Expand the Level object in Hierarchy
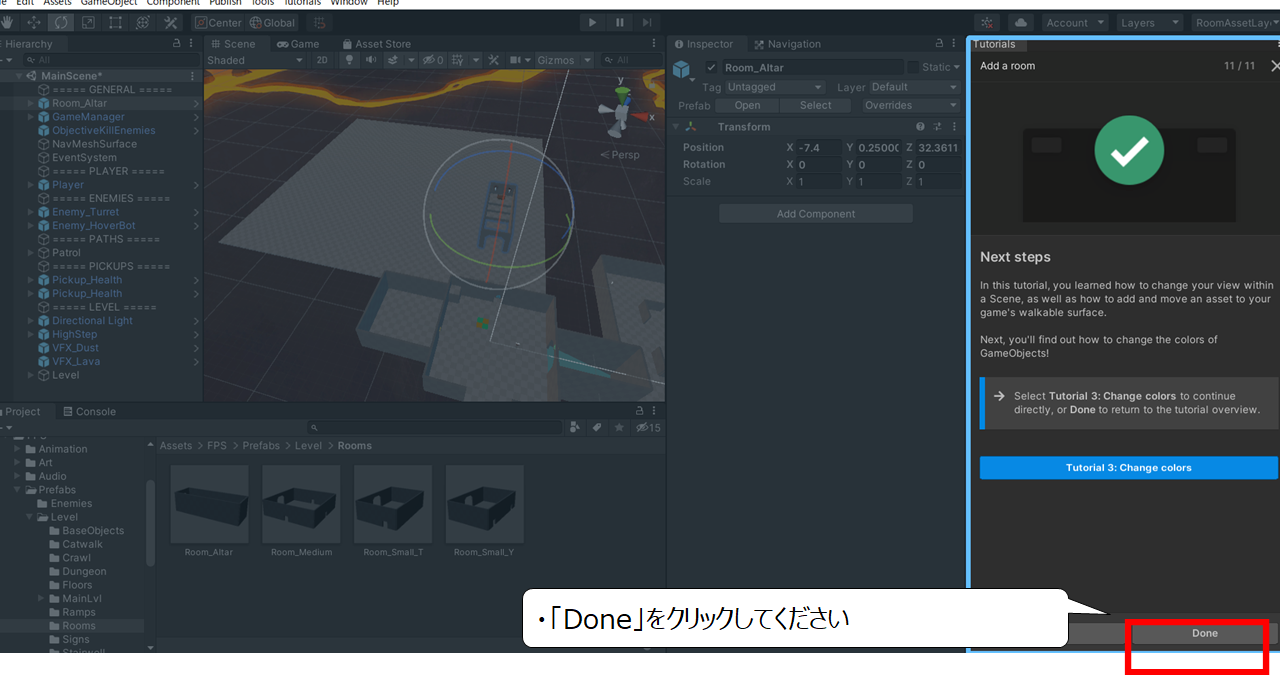Viewport: 1280px width, 675px height. pos(30,375)
